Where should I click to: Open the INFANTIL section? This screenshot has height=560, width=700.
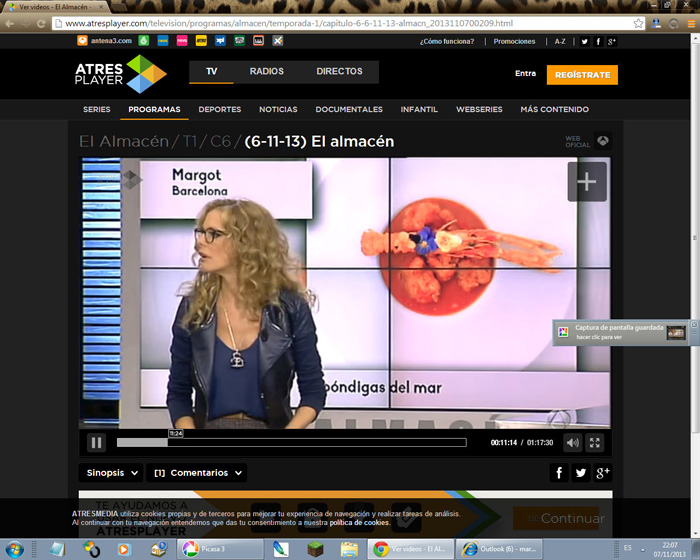(x=419, y=109)
